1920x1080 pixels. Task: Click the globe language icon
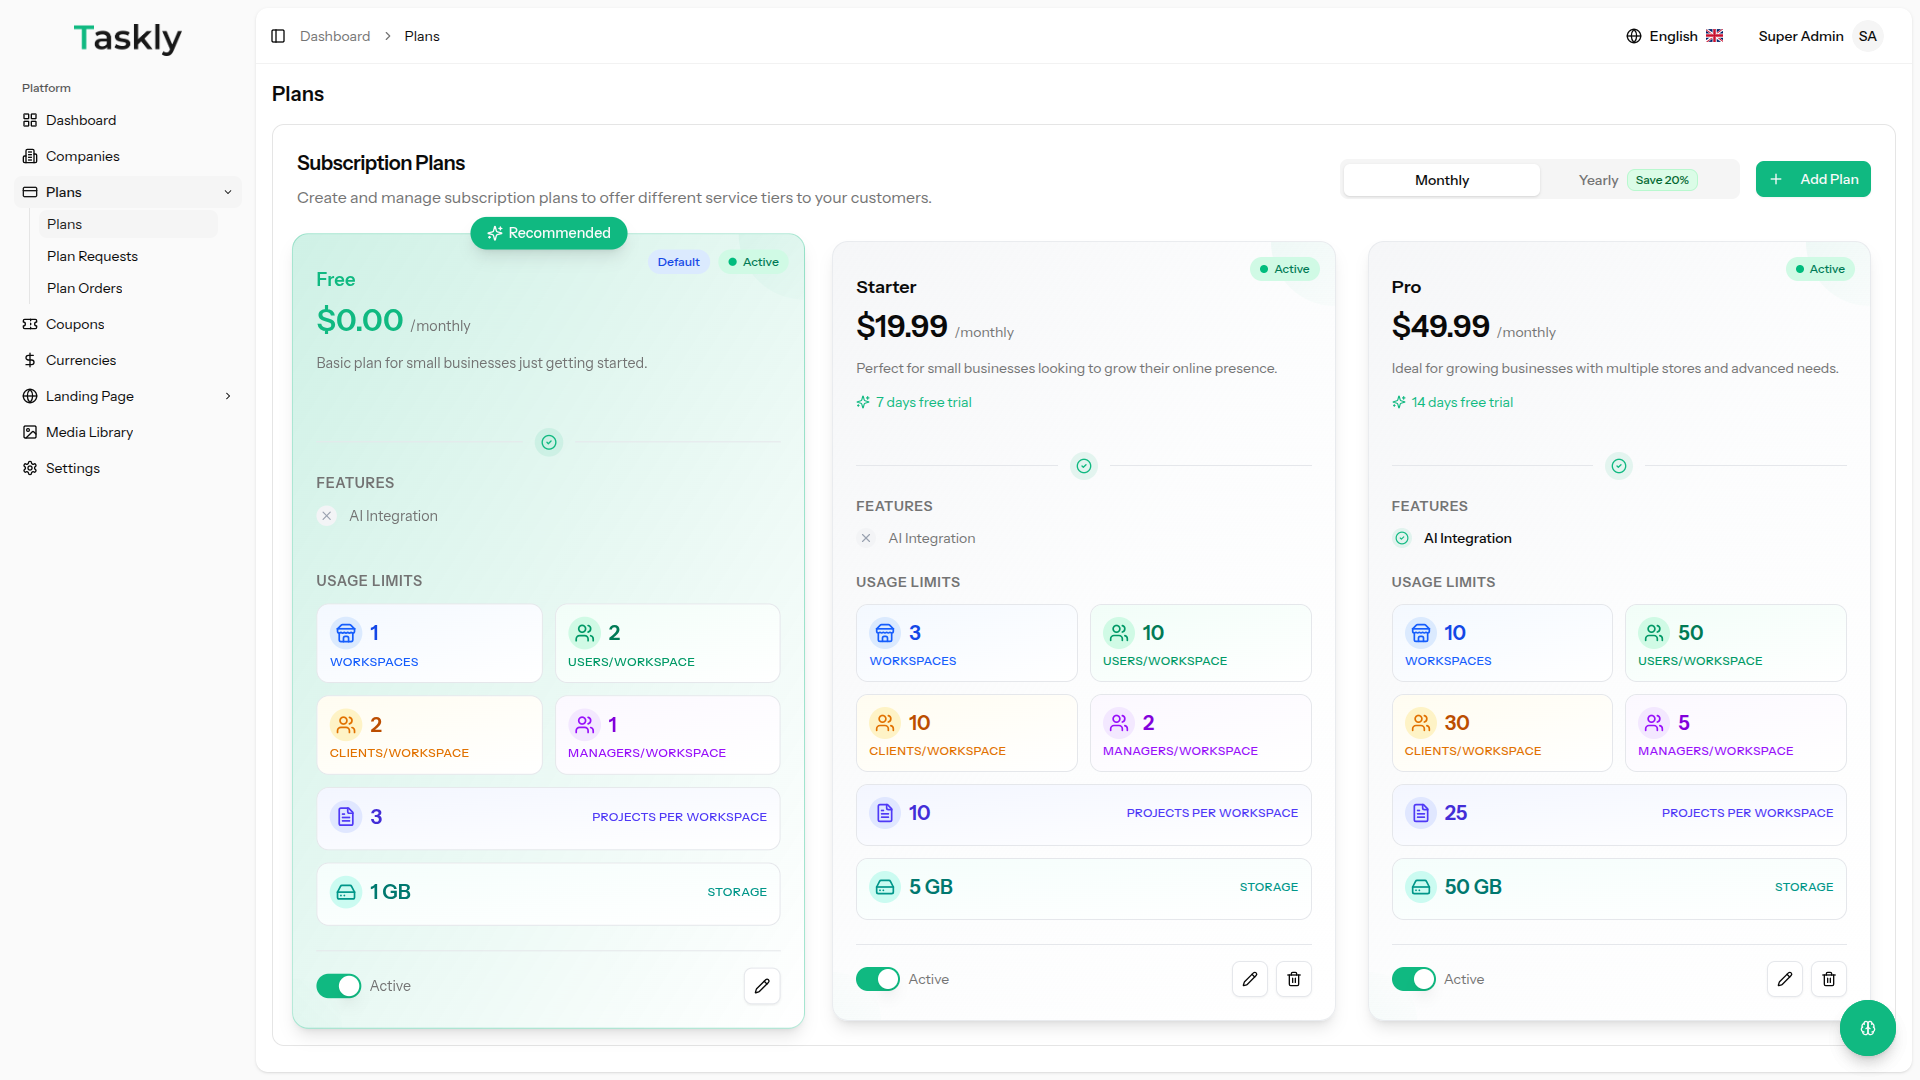point(1634,36)
